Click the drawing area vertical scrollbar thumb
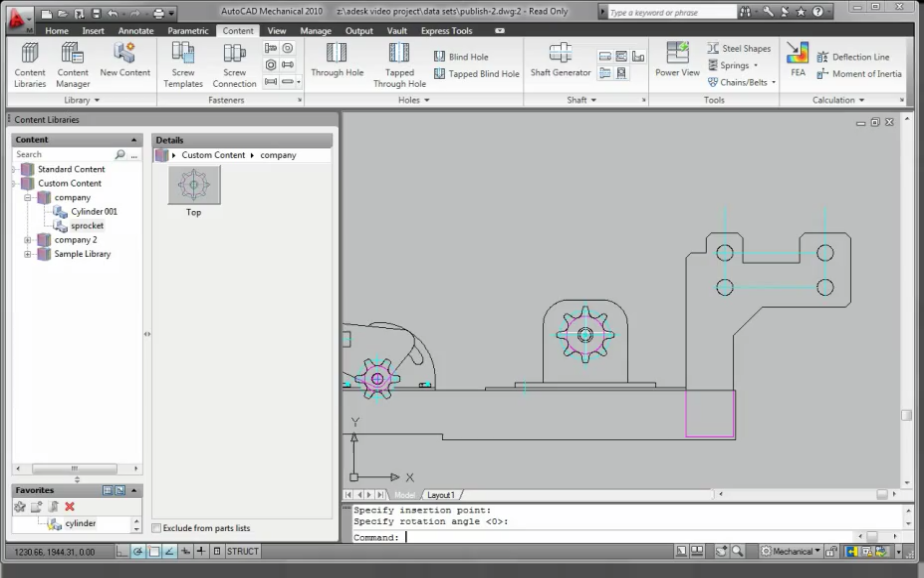 [907, 415]
